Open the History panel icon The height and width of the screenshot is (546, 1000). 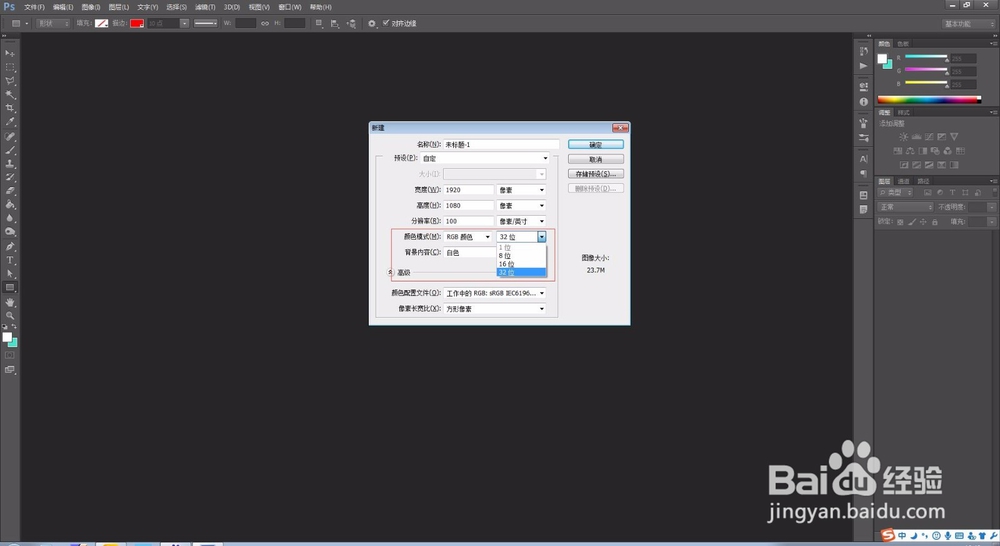pyautogui.click(x=864, y=52)
